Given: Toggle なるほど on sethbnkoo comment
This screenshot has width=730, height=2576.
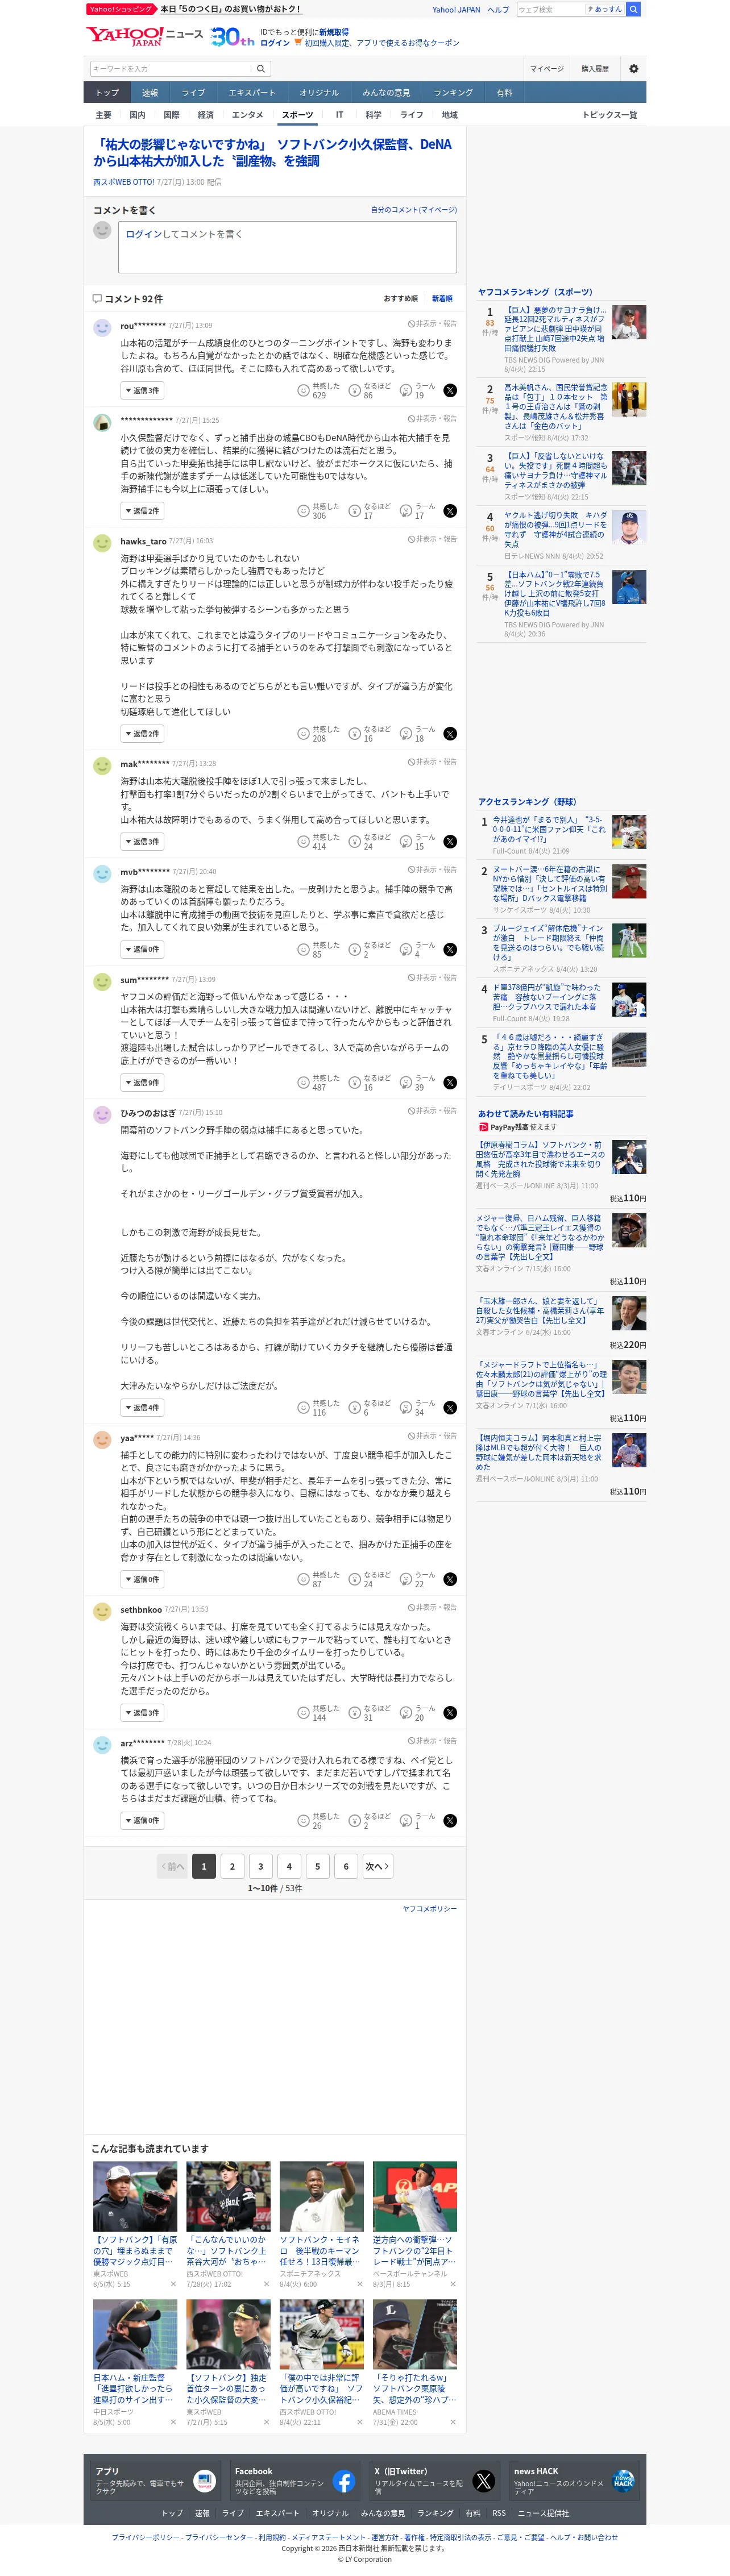Looking at the screenshot, I should (x=369, y=1713).
